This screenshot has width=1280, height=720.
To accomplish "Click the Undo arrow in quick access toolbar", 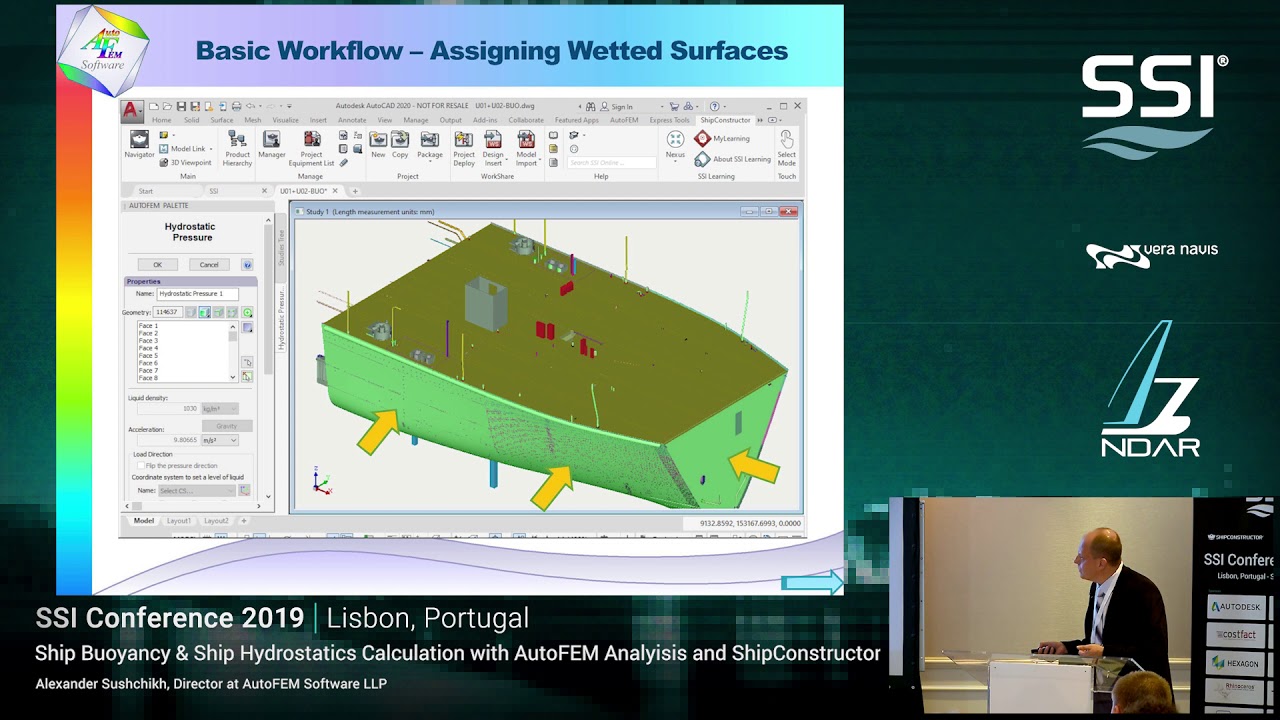I will click(x=250, y=106).
